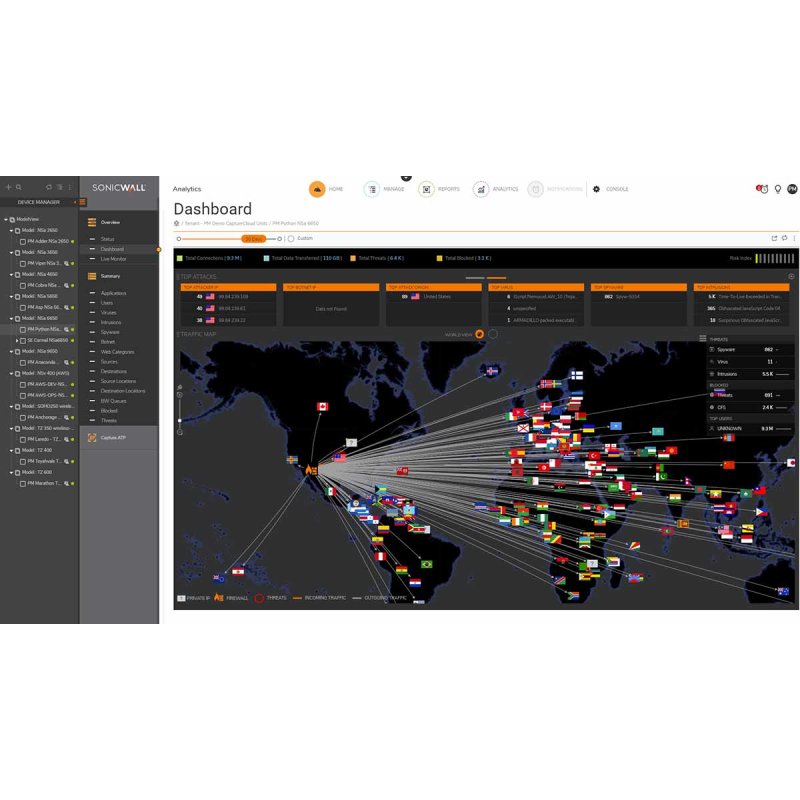The image size is (800, 800).
Task: Select the Analytics icon
Action: coord(481,188)
